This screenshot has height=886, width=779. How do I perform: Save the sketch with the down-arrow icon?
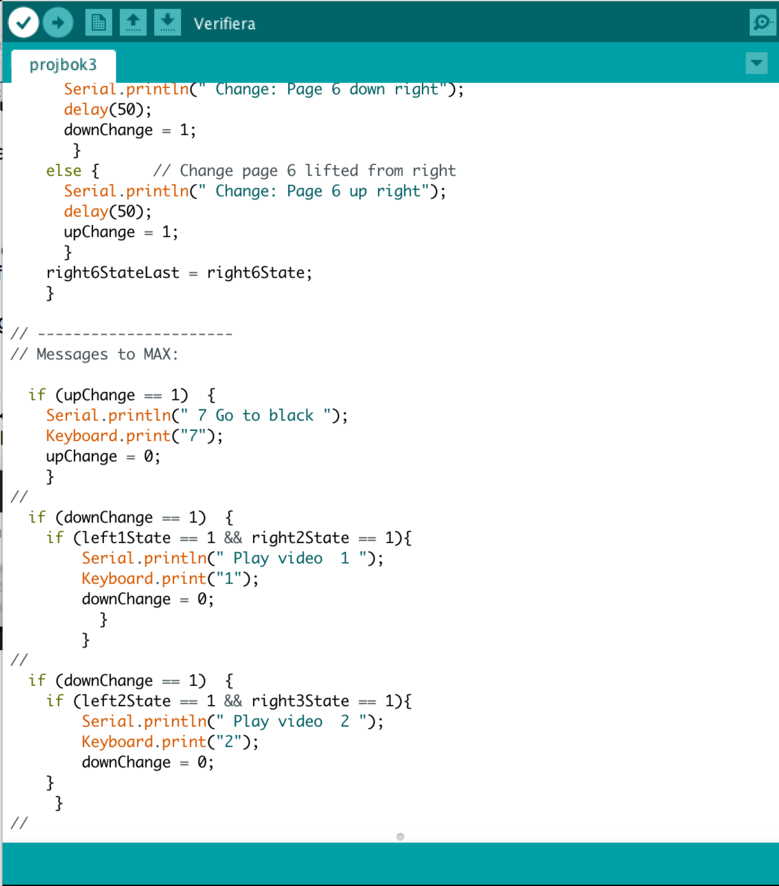coord(167,22)
